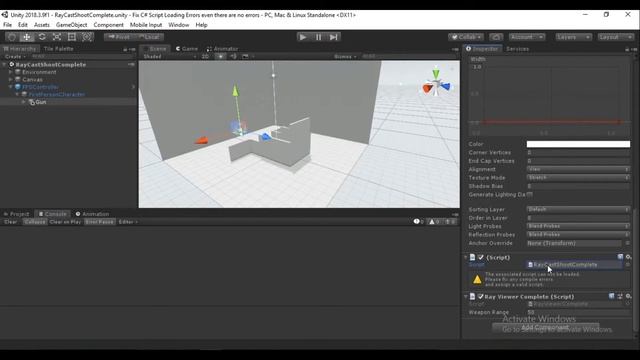640x360 pixels.
Task: Select the Scale tool in the toolbar
Action: point(57,37)
